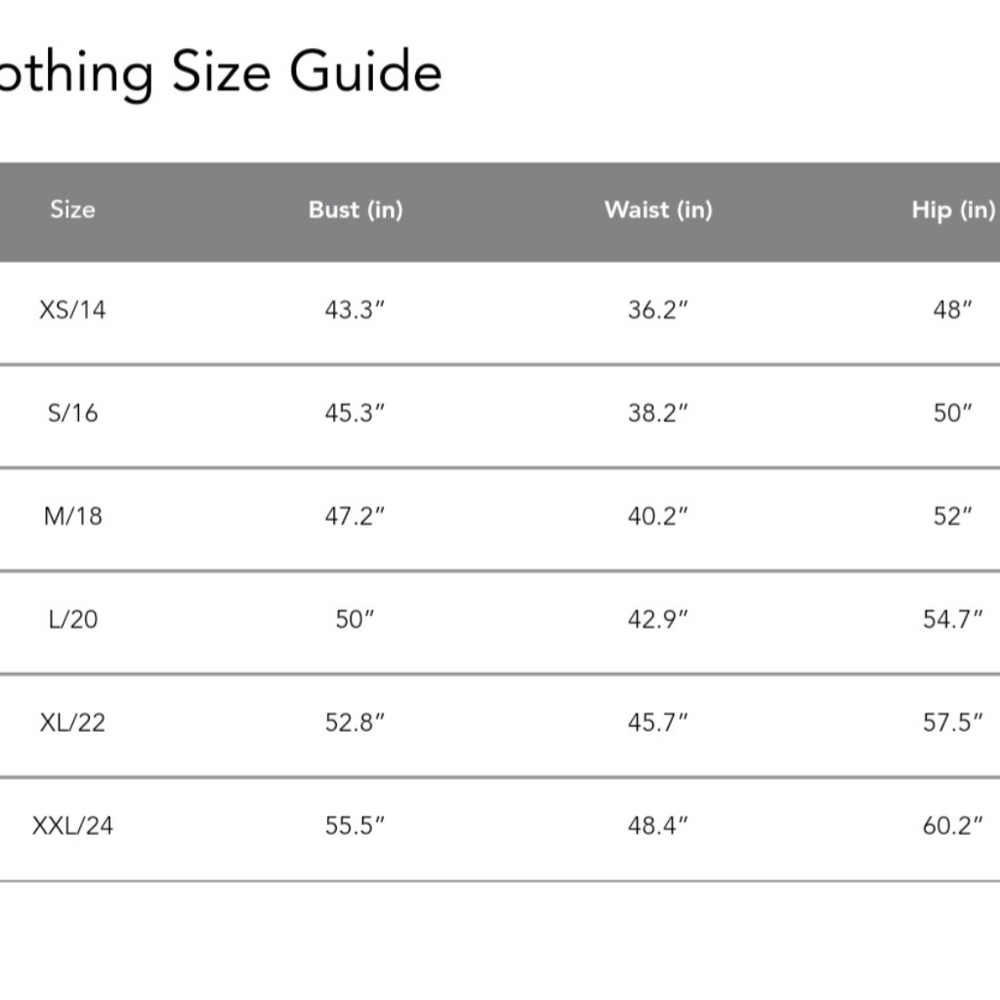Select the 54.7" hip measurement
Screen dimensions: 1000x1000
point(953,619)
